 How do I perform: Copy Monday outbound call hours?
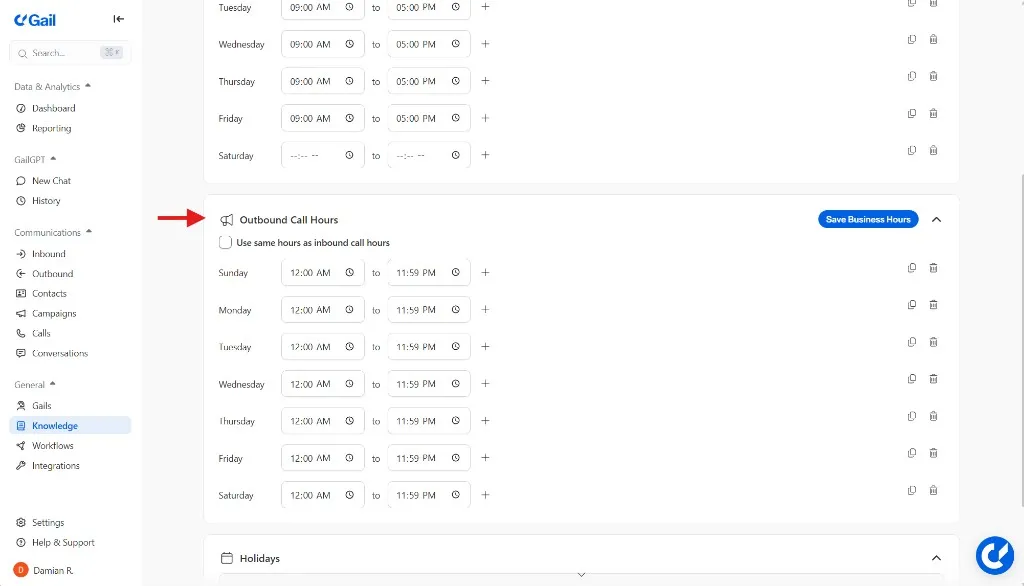(912, 304)
